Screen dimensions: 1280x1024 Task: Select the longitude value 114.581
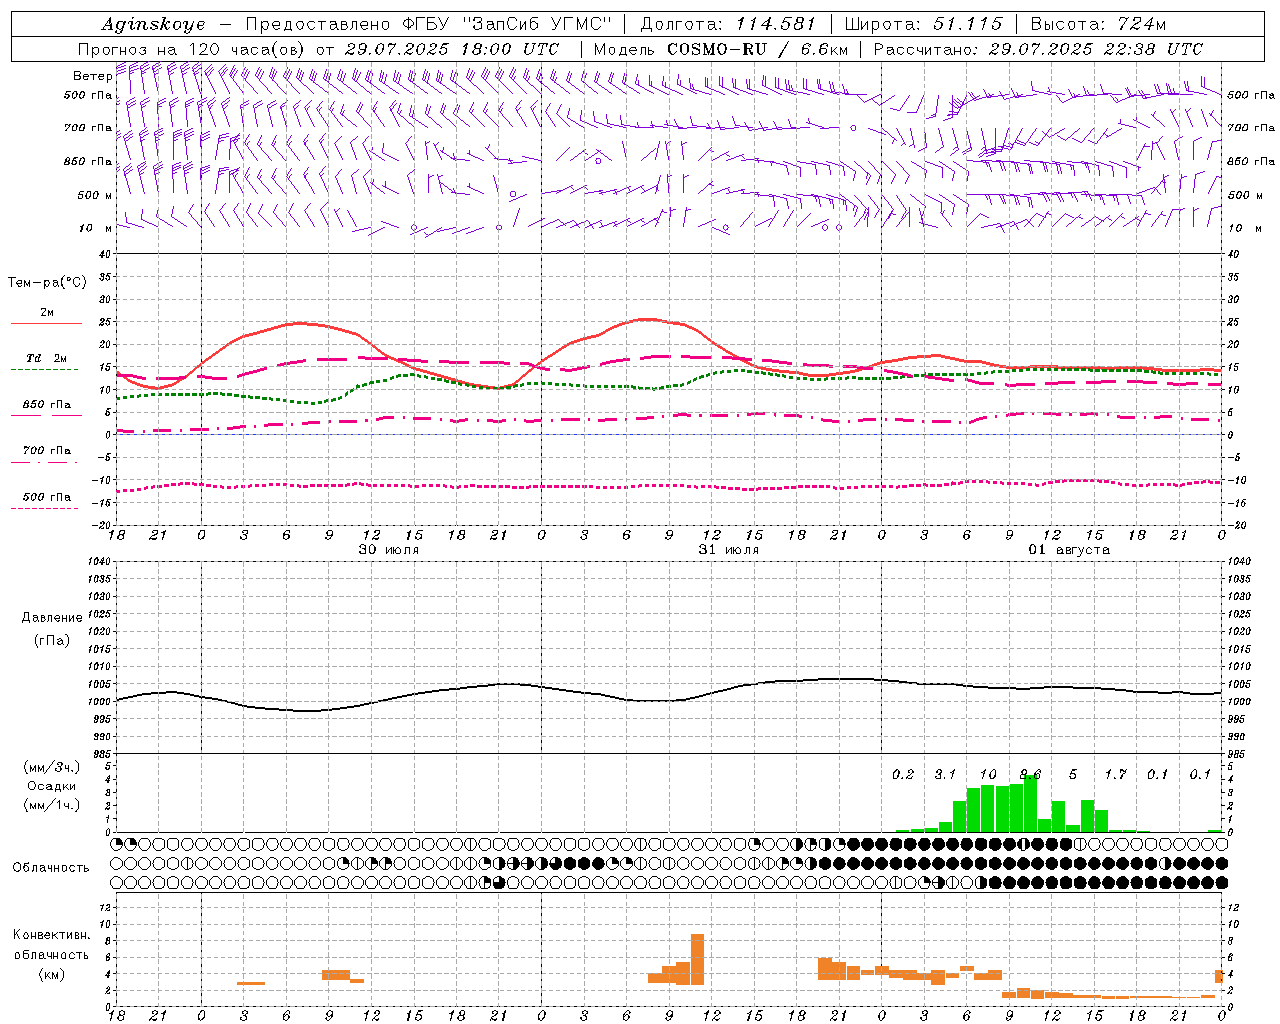(776, 24)
